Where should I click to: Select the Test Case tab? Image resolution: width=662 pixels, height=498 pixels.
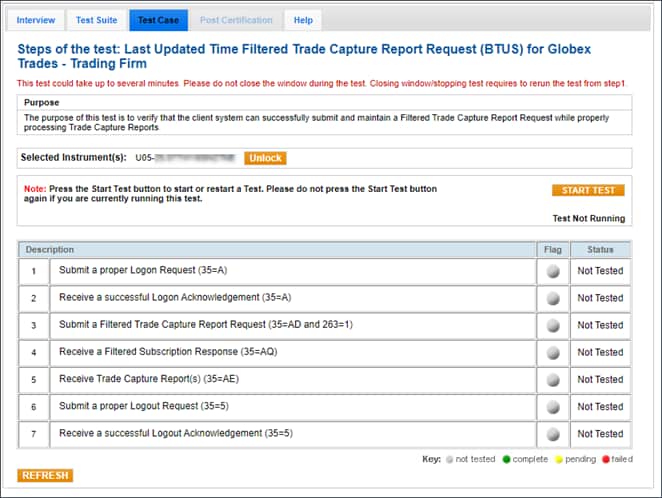pyautogui.click(x=158, y=20)
